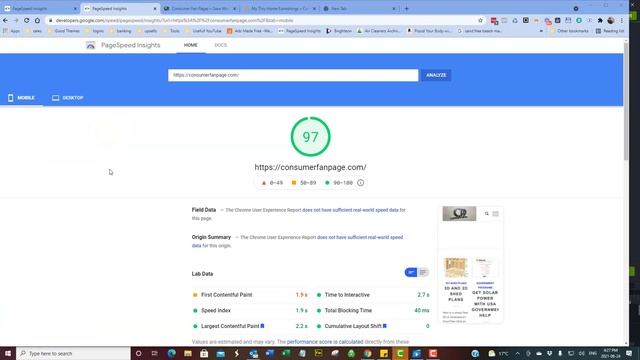Viewport: 640px width, 360px height.
Task: Click the Total Blocking Time metric label
Action: point(348,311)
